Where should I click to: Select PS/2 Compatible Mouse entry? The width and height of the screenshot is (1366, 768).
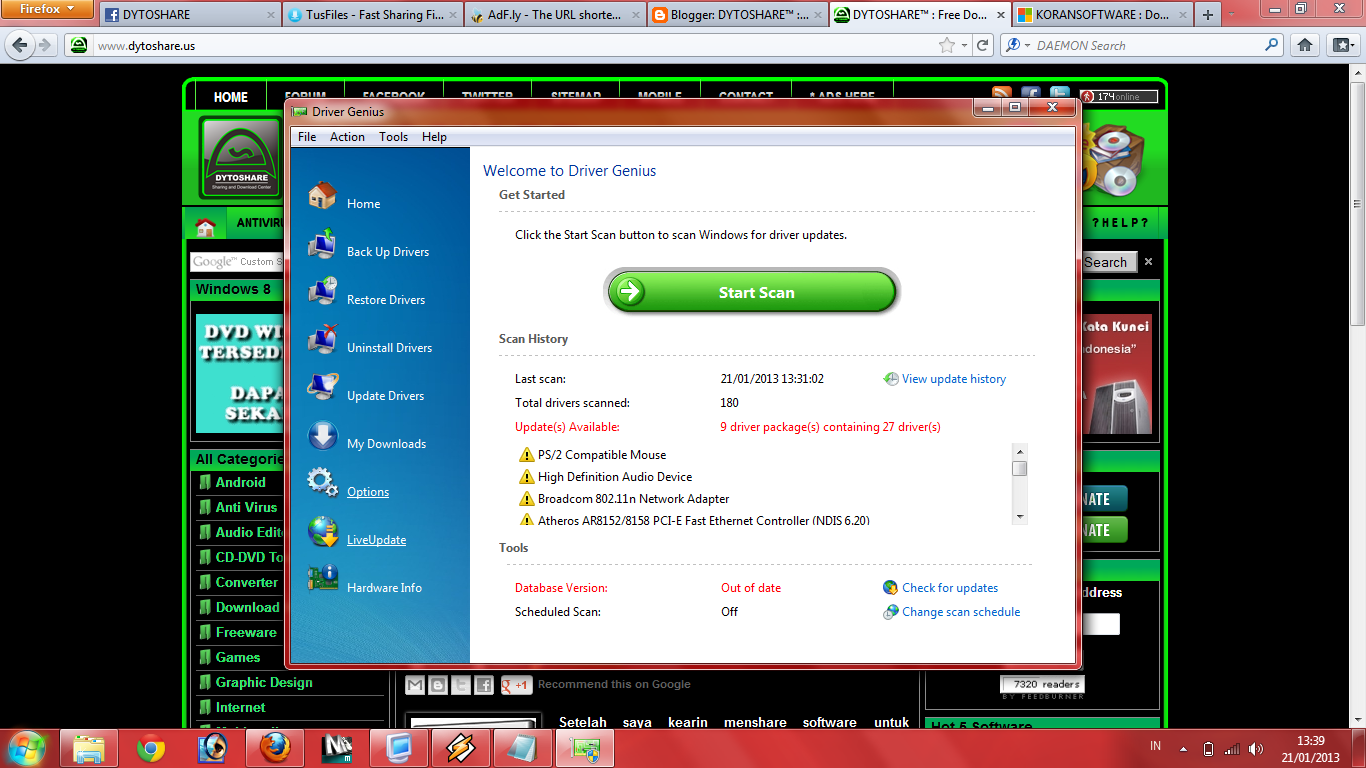(602, 455)
